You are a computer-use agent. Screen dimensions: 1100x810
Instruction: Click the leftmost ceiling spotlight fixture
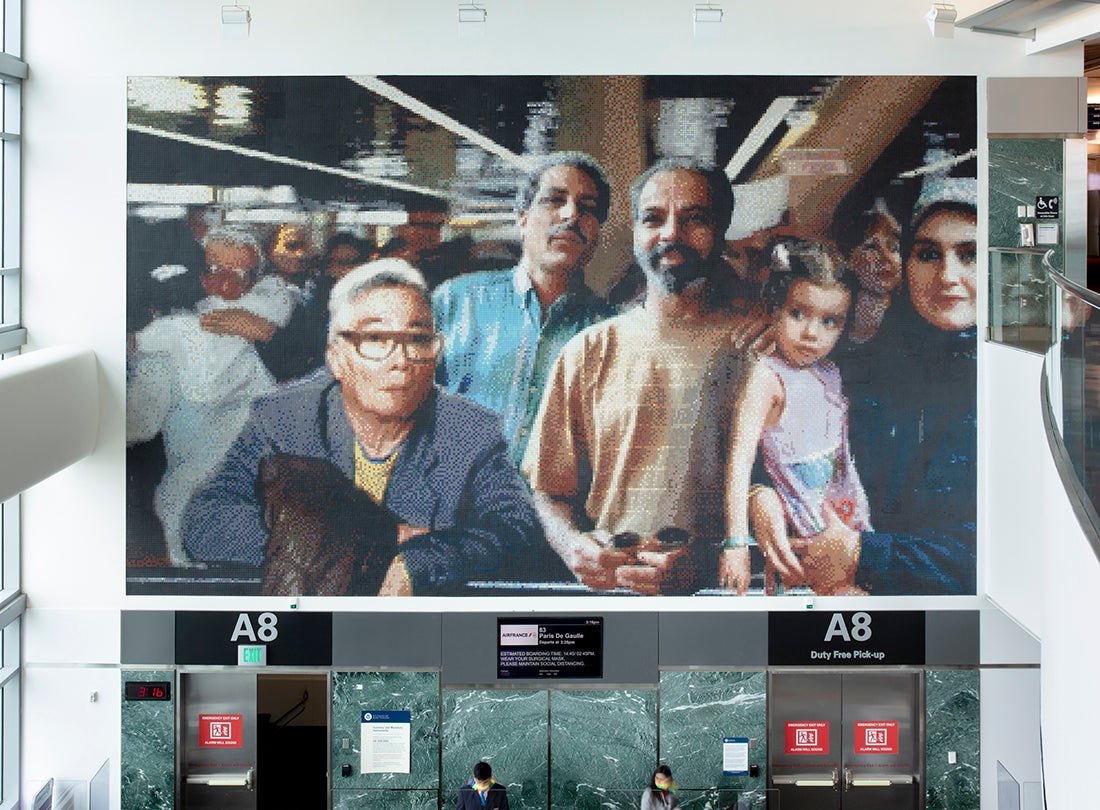236,16
